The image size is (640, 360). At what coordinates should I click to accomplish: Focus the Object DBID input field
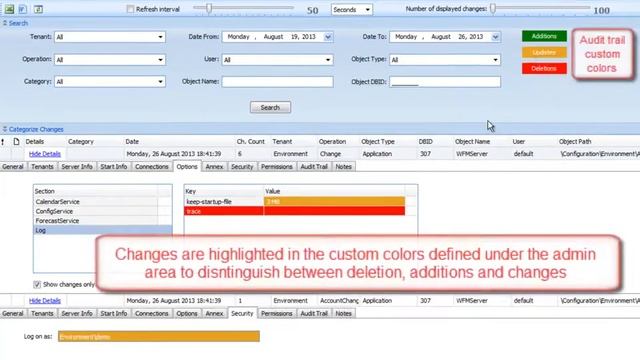445,82
